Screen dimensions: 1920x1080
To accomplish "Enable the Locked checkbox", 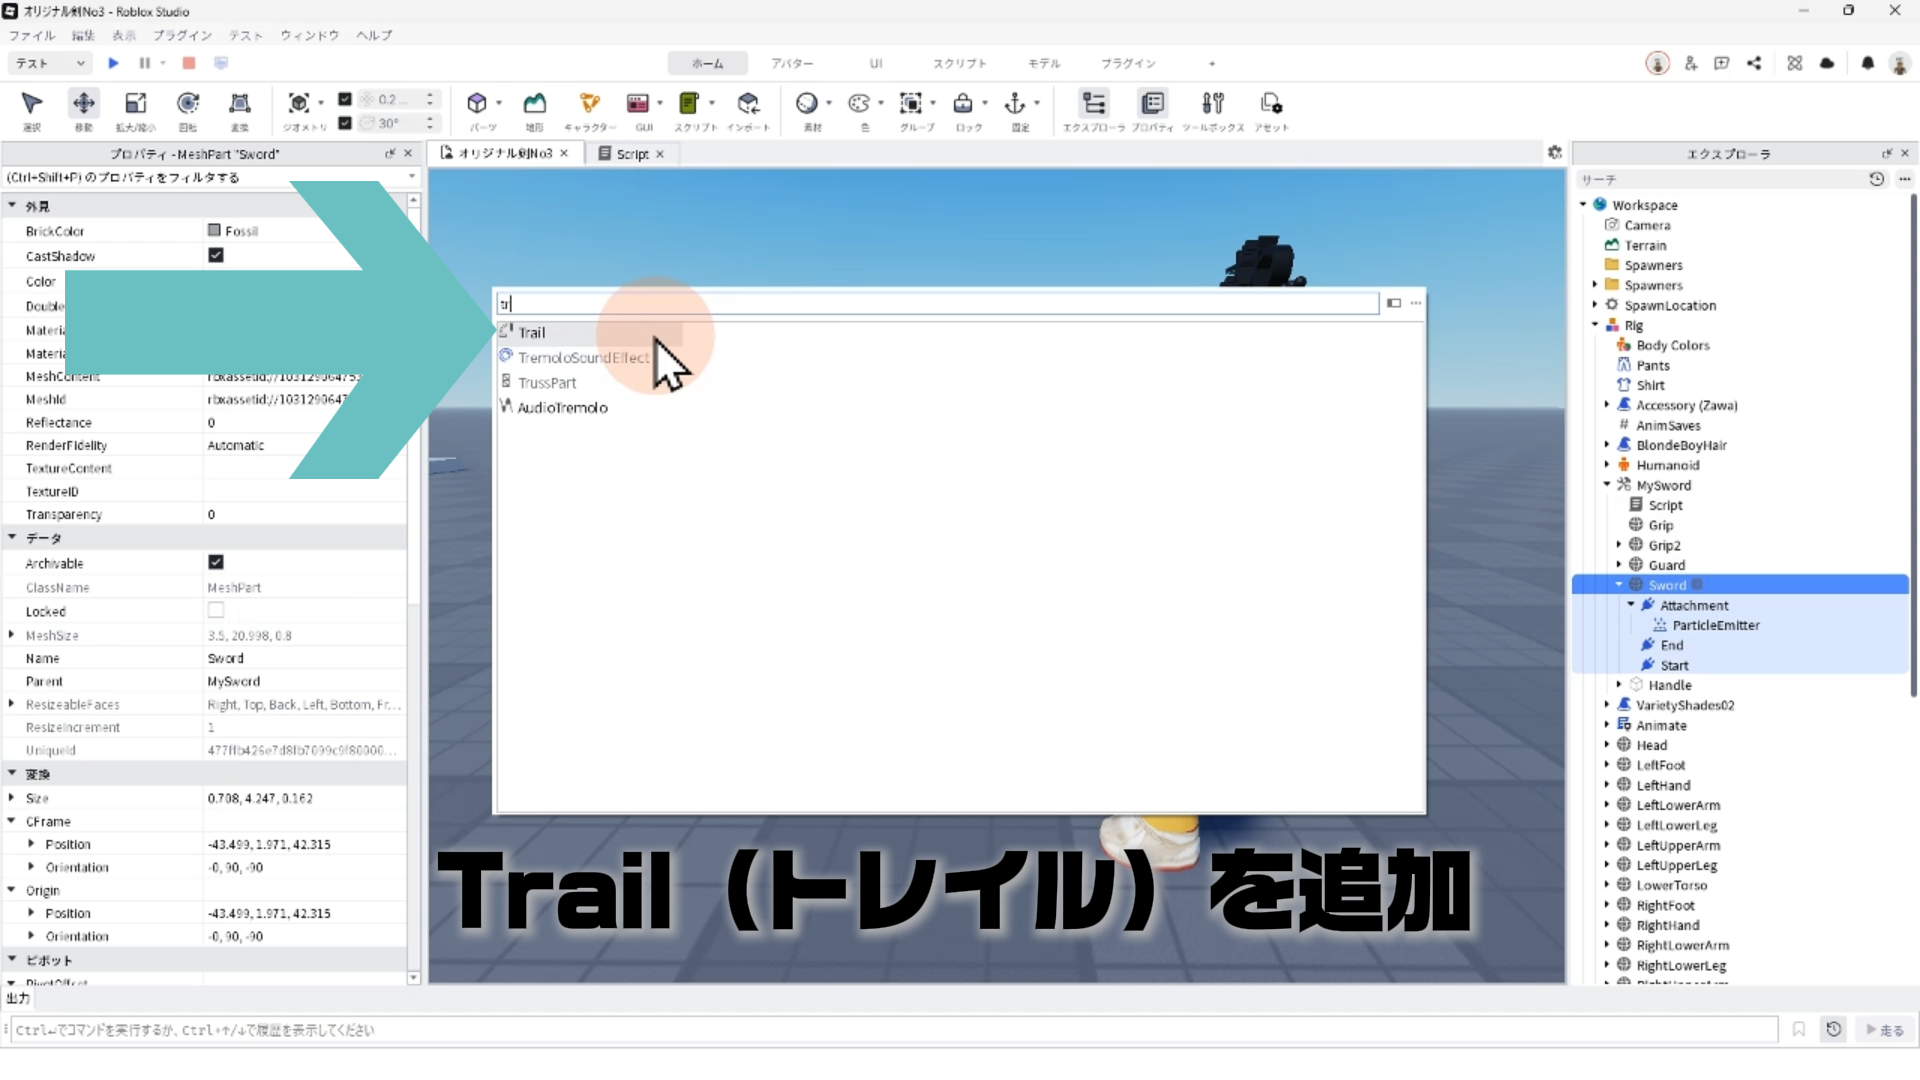I will 216,611.
